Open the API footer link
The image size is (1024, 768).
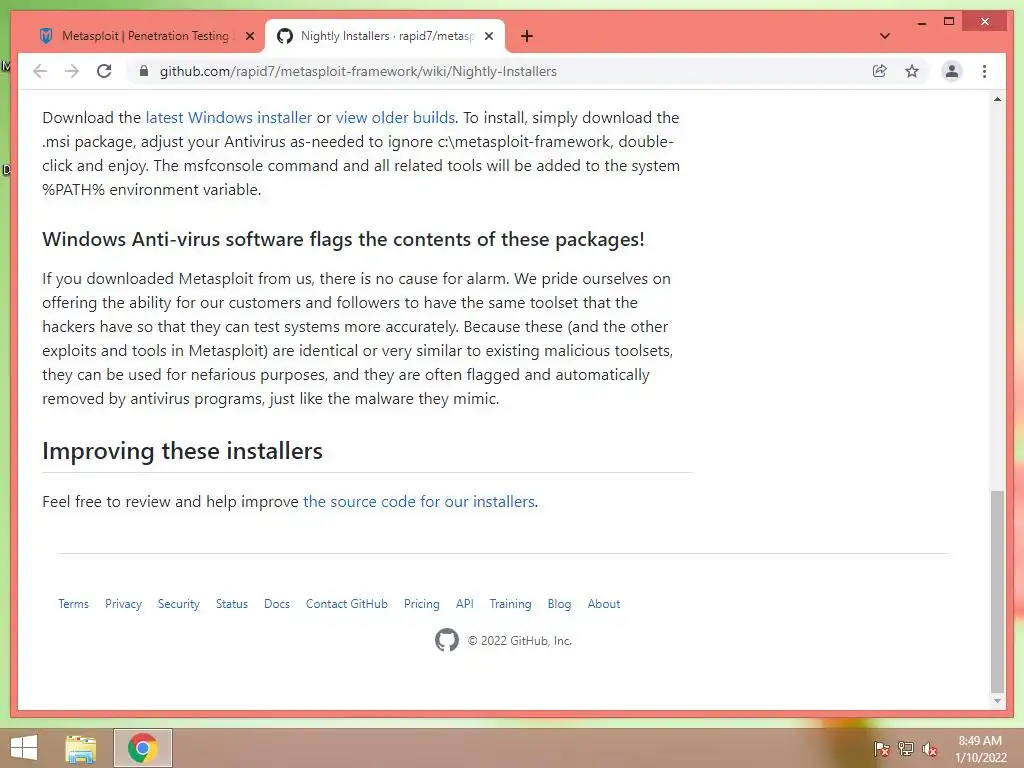click(464, 604)
